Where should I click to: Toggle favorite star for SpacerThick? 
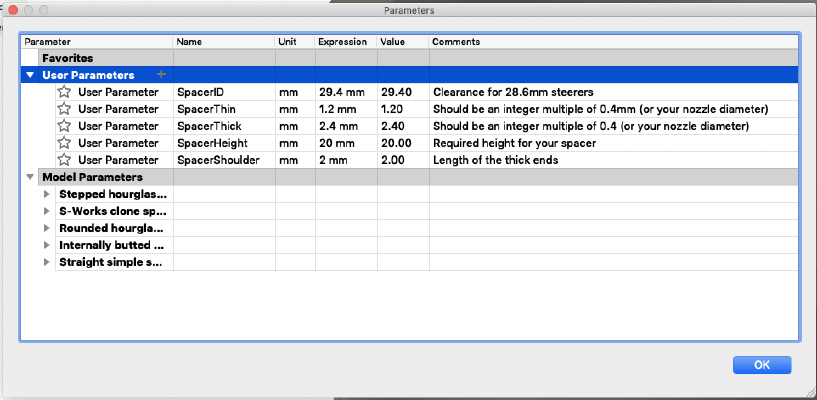point(64,126)
